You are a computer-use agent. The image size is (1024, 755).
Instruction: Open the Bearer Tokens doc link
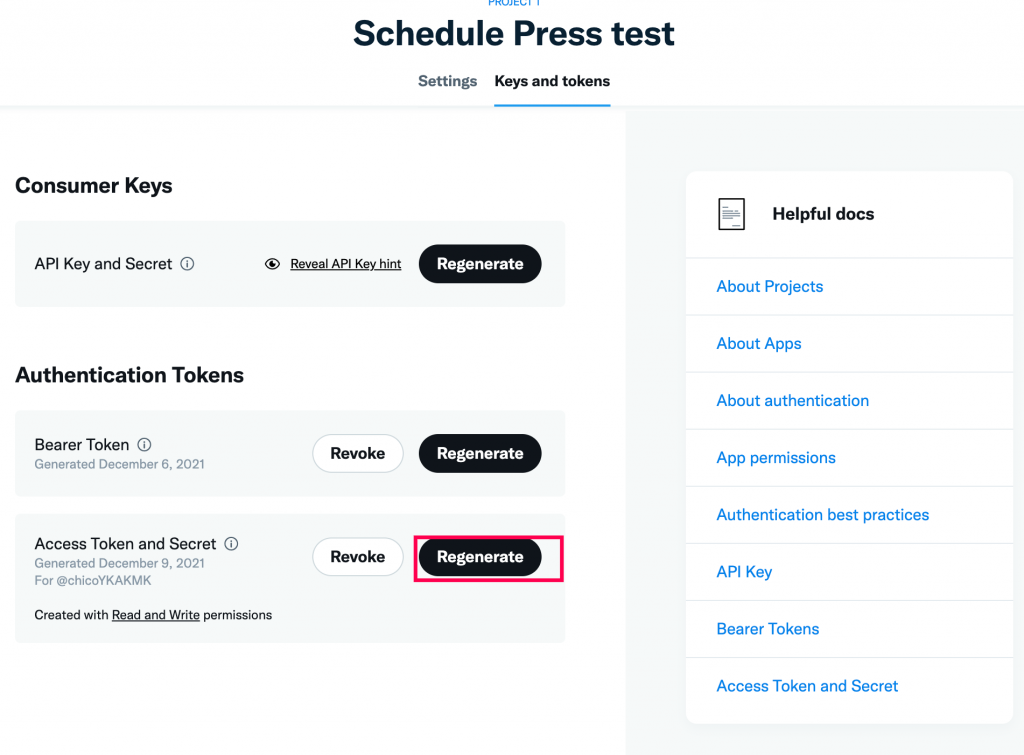(768, 629)
